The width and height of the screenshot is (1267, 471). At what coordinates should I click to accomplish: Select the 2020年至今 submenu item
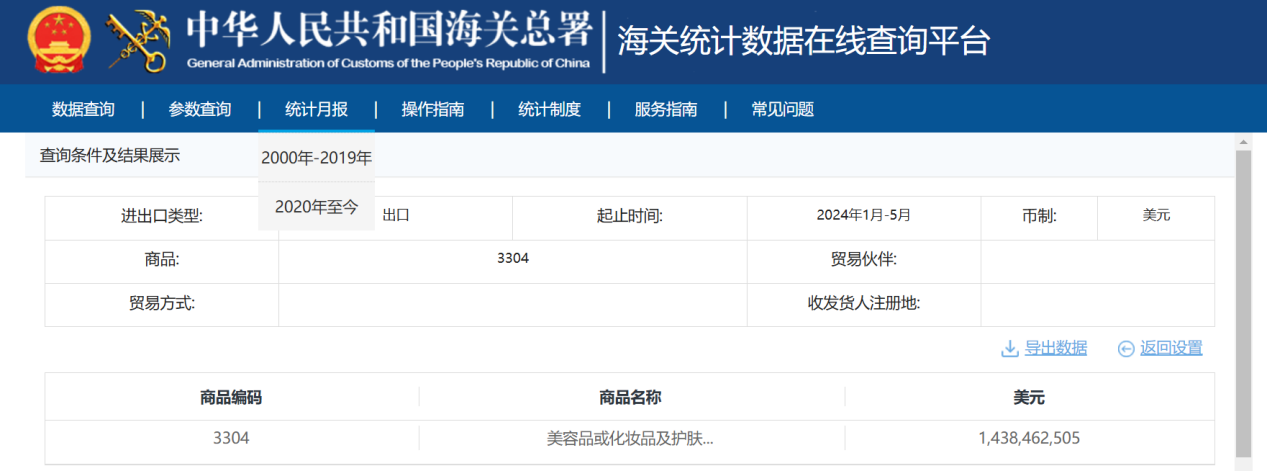(x=316, y=206)
